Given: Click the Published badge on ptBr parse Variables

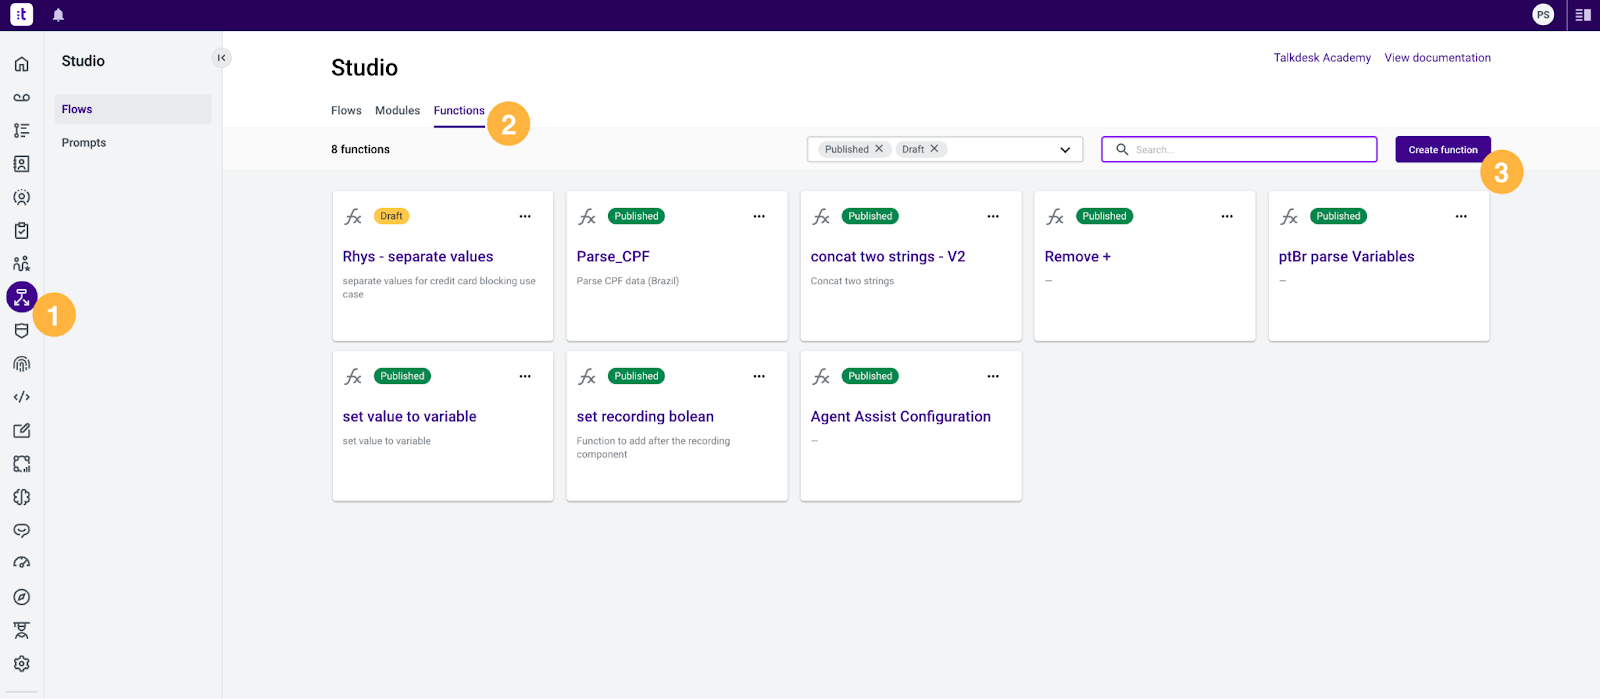Looking at the screenshot, I should tap(1338, 216).
